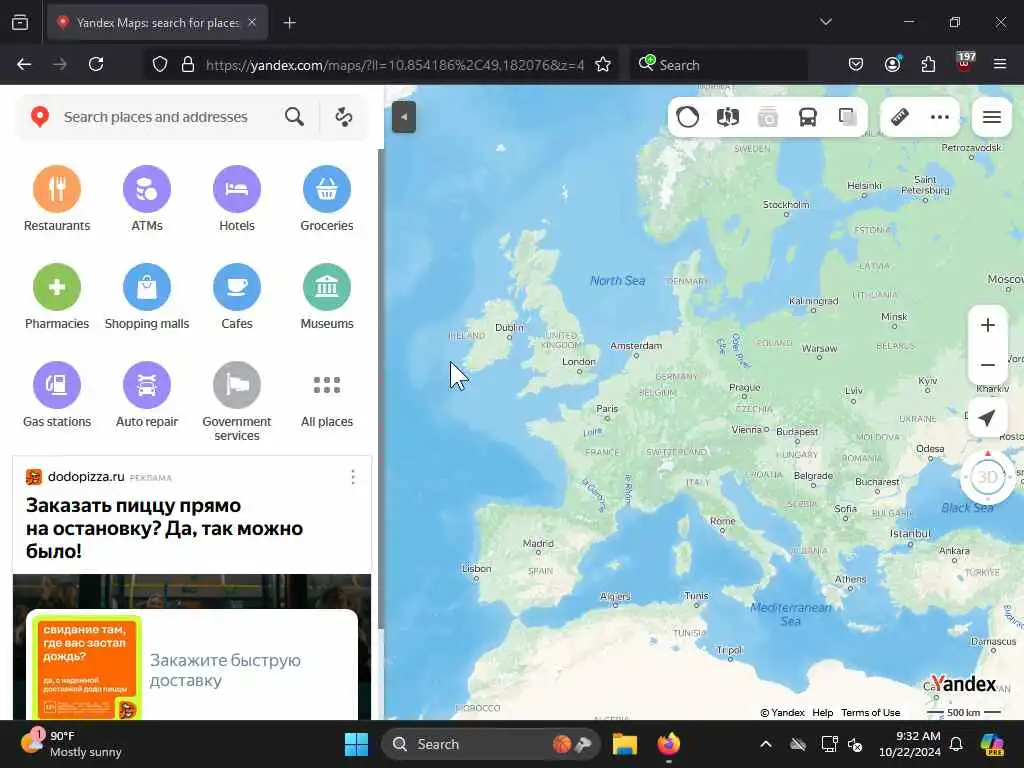The image size is (1024, 768).
Task: Click the © Yandex copyright link
Action: click(x=782, y=712)
